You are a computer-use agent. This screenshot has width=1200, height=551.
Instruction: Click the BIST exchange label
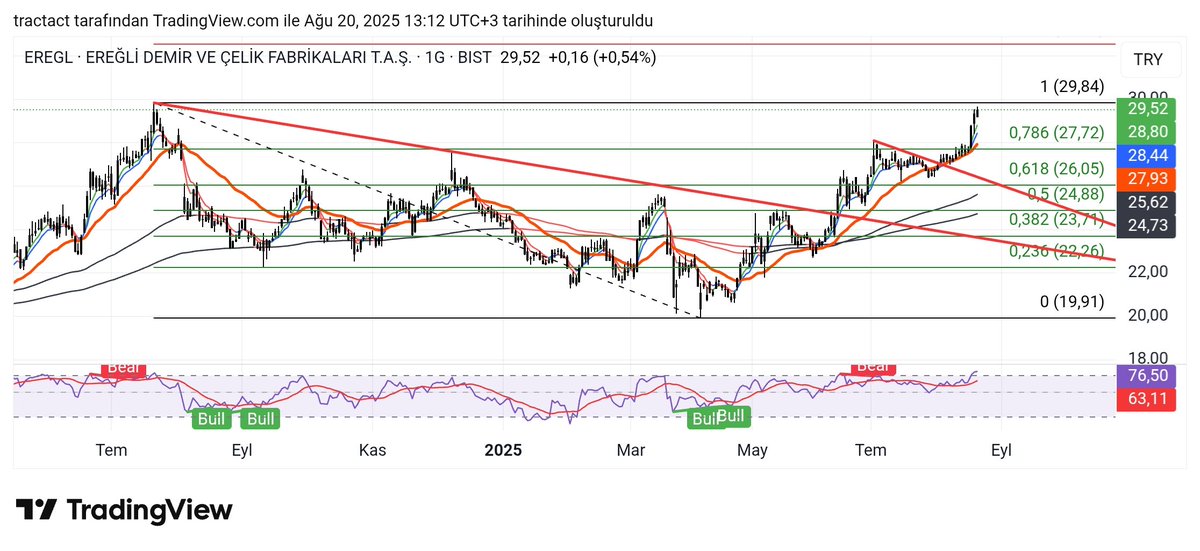click(x=475, y=58)
